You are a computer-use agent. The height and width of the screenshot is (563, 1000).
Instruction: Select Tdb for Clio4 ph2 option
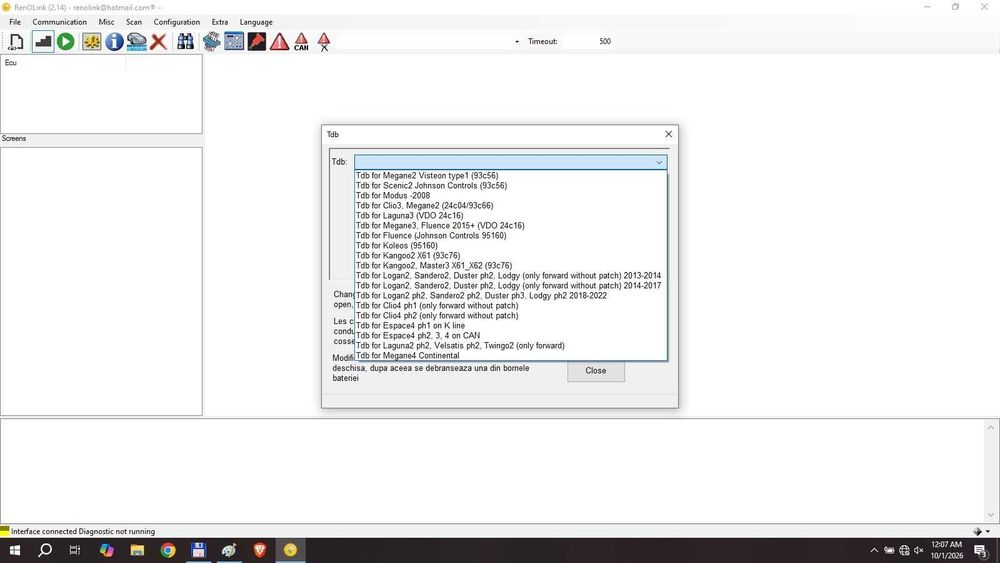[511, 316]
